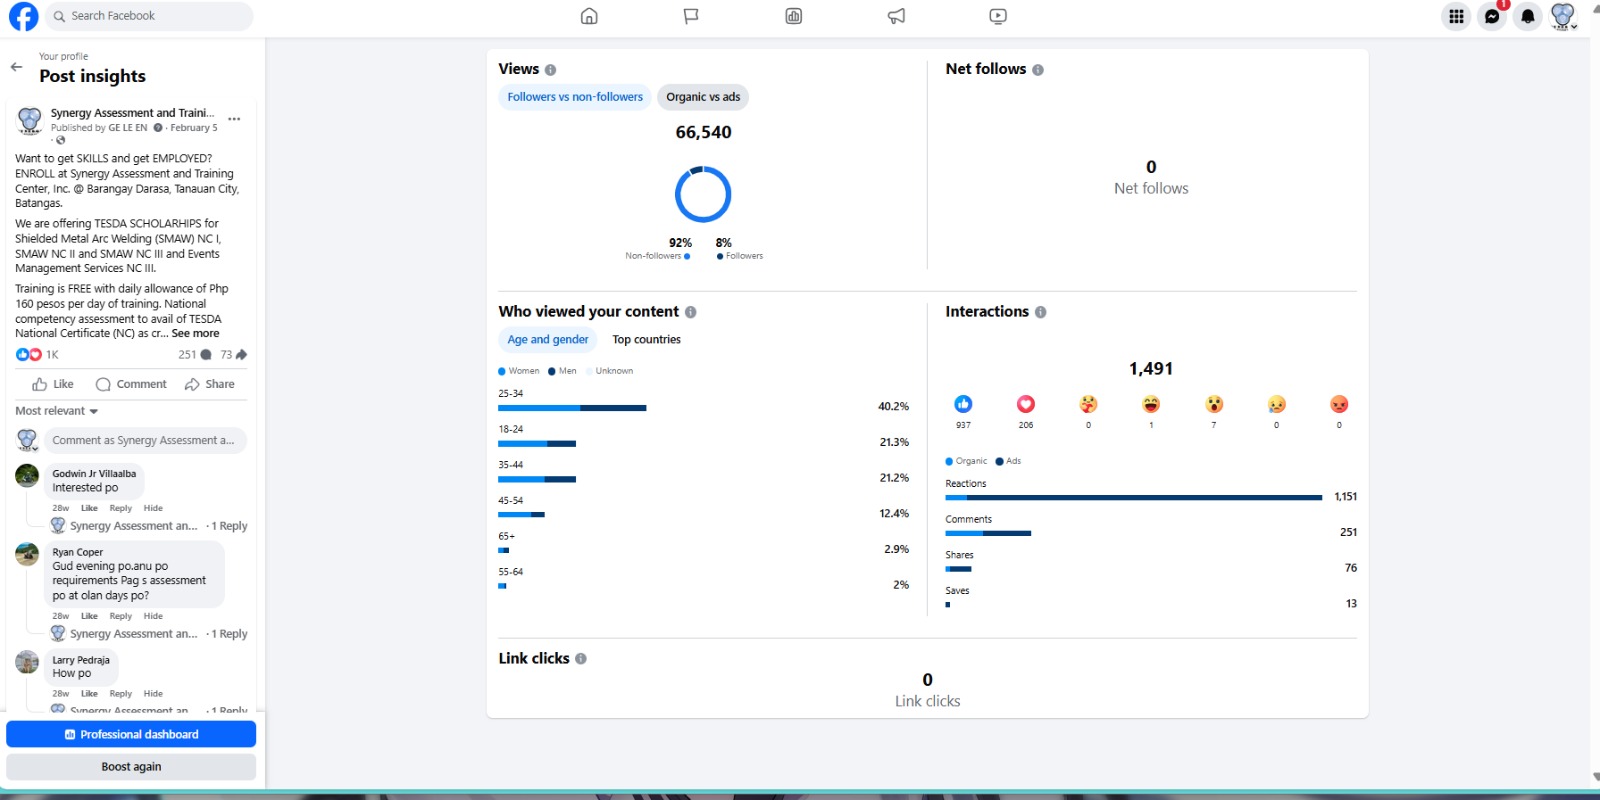Open the Most relevant comment sort dropdown
Screen dimensions: 1600x800
(57, 411)
